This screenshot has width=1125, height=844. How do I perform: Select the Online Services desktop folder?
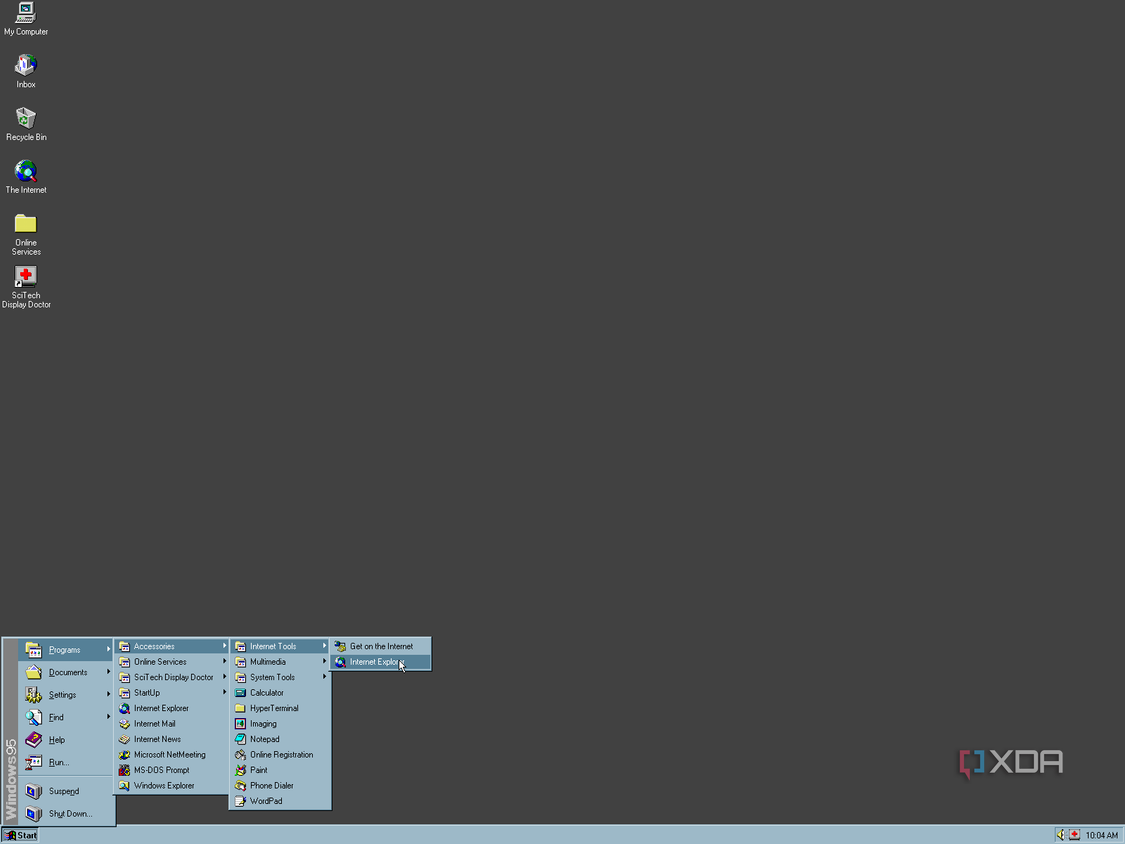(x=26, y=234)
